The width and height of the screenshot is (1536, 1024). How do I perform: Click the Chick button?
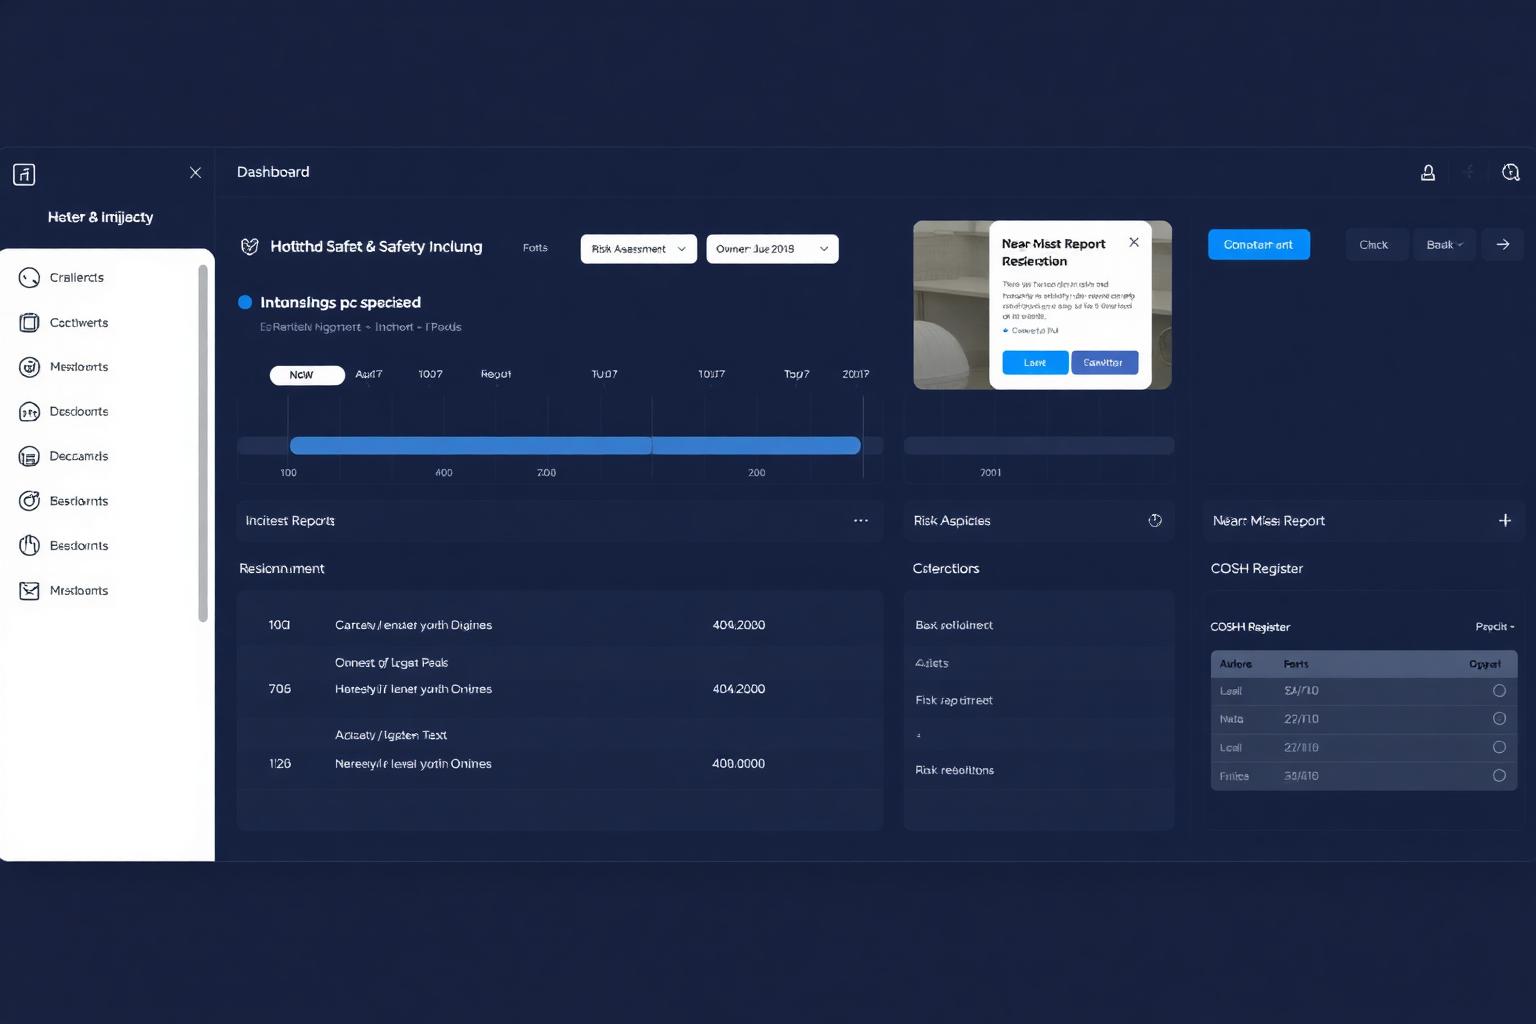click(1373, 245)
